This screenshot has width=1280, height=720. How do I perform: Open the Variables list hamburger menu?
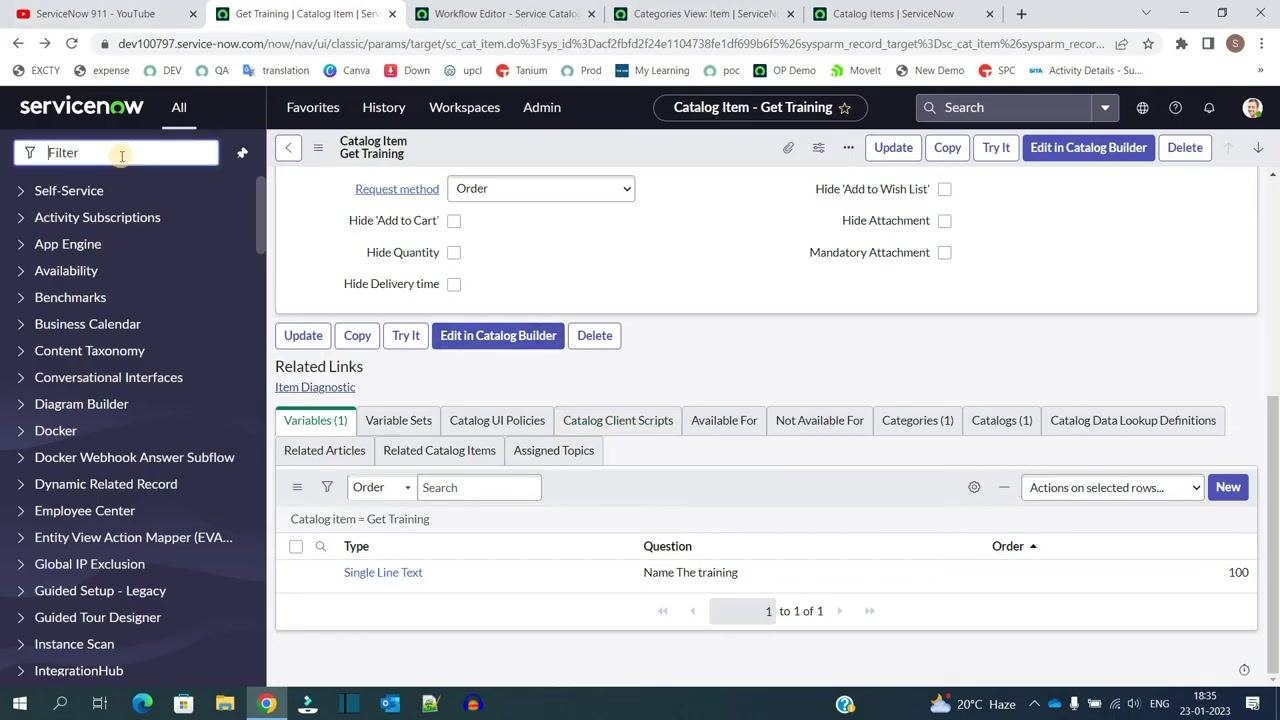coord(297,487)
